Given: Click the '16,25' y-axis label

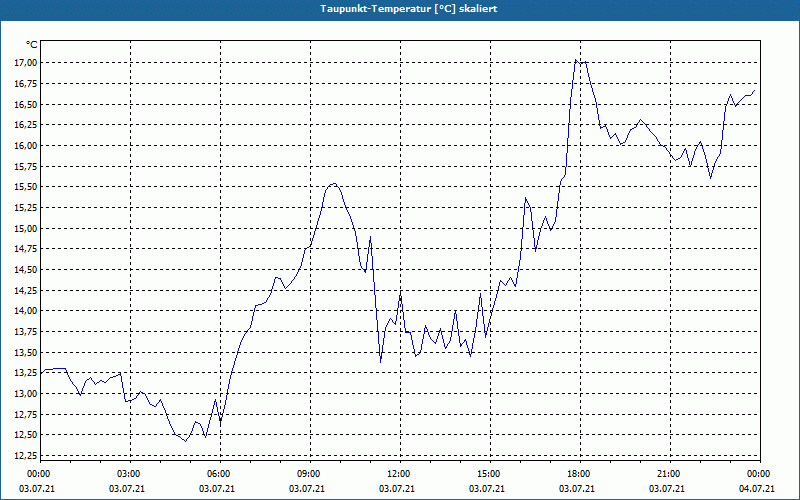Looking at the screenshot, I should coord(28,125).
